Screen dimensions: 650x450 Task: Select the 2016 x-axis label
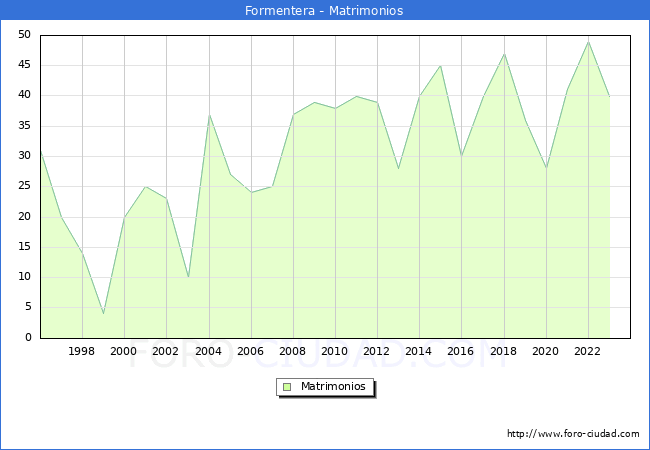pyautogui.click(x=461, y=351)
